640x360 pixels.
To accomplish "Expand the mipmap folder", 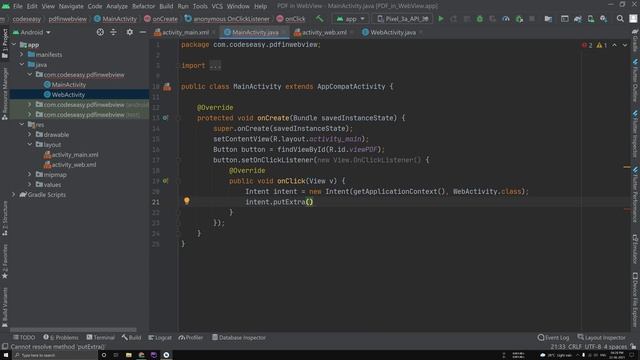I will coord(29,174).
